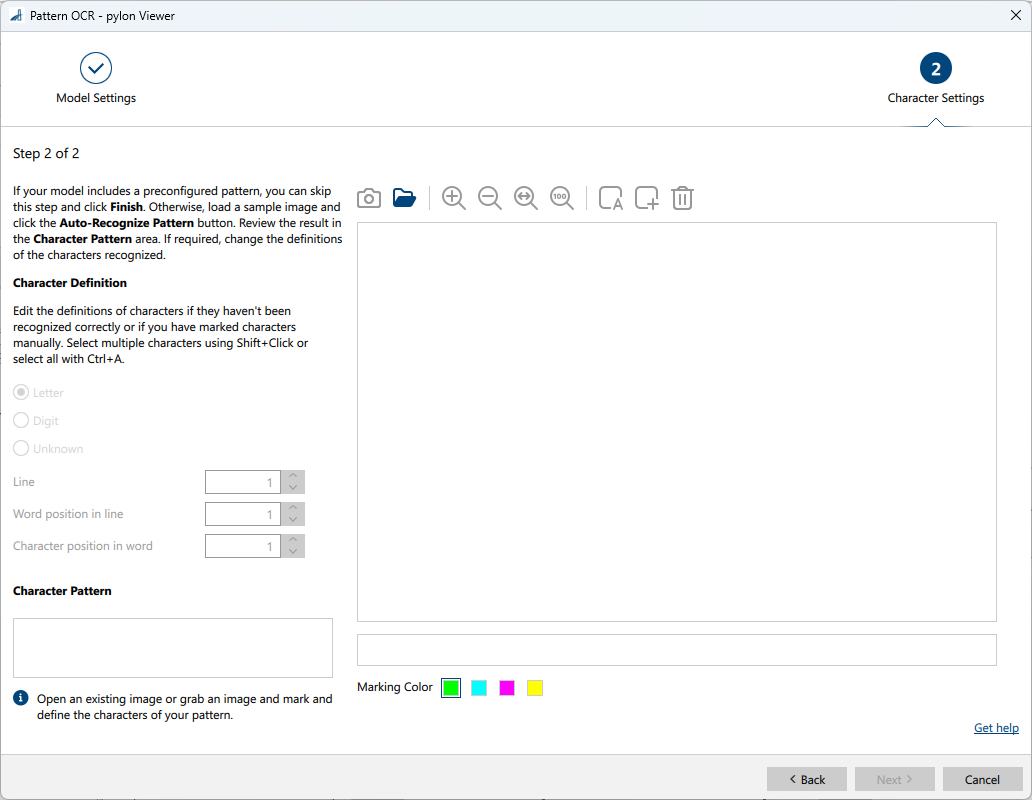Viewport: 1032px width, 800px height.
Task: Select the Digit radio button
Action: 21,420
